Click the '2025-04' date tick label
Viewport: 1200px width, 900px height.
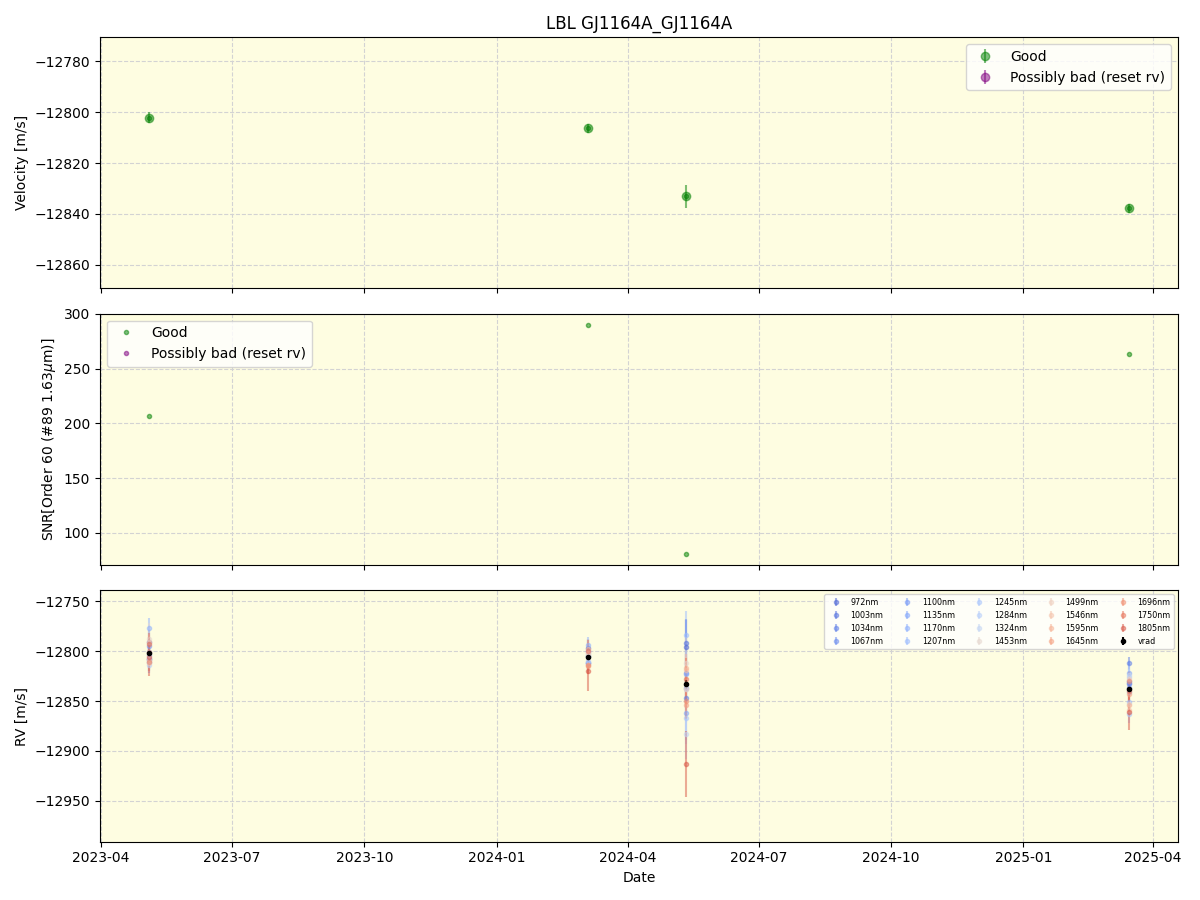[1153, 856]
